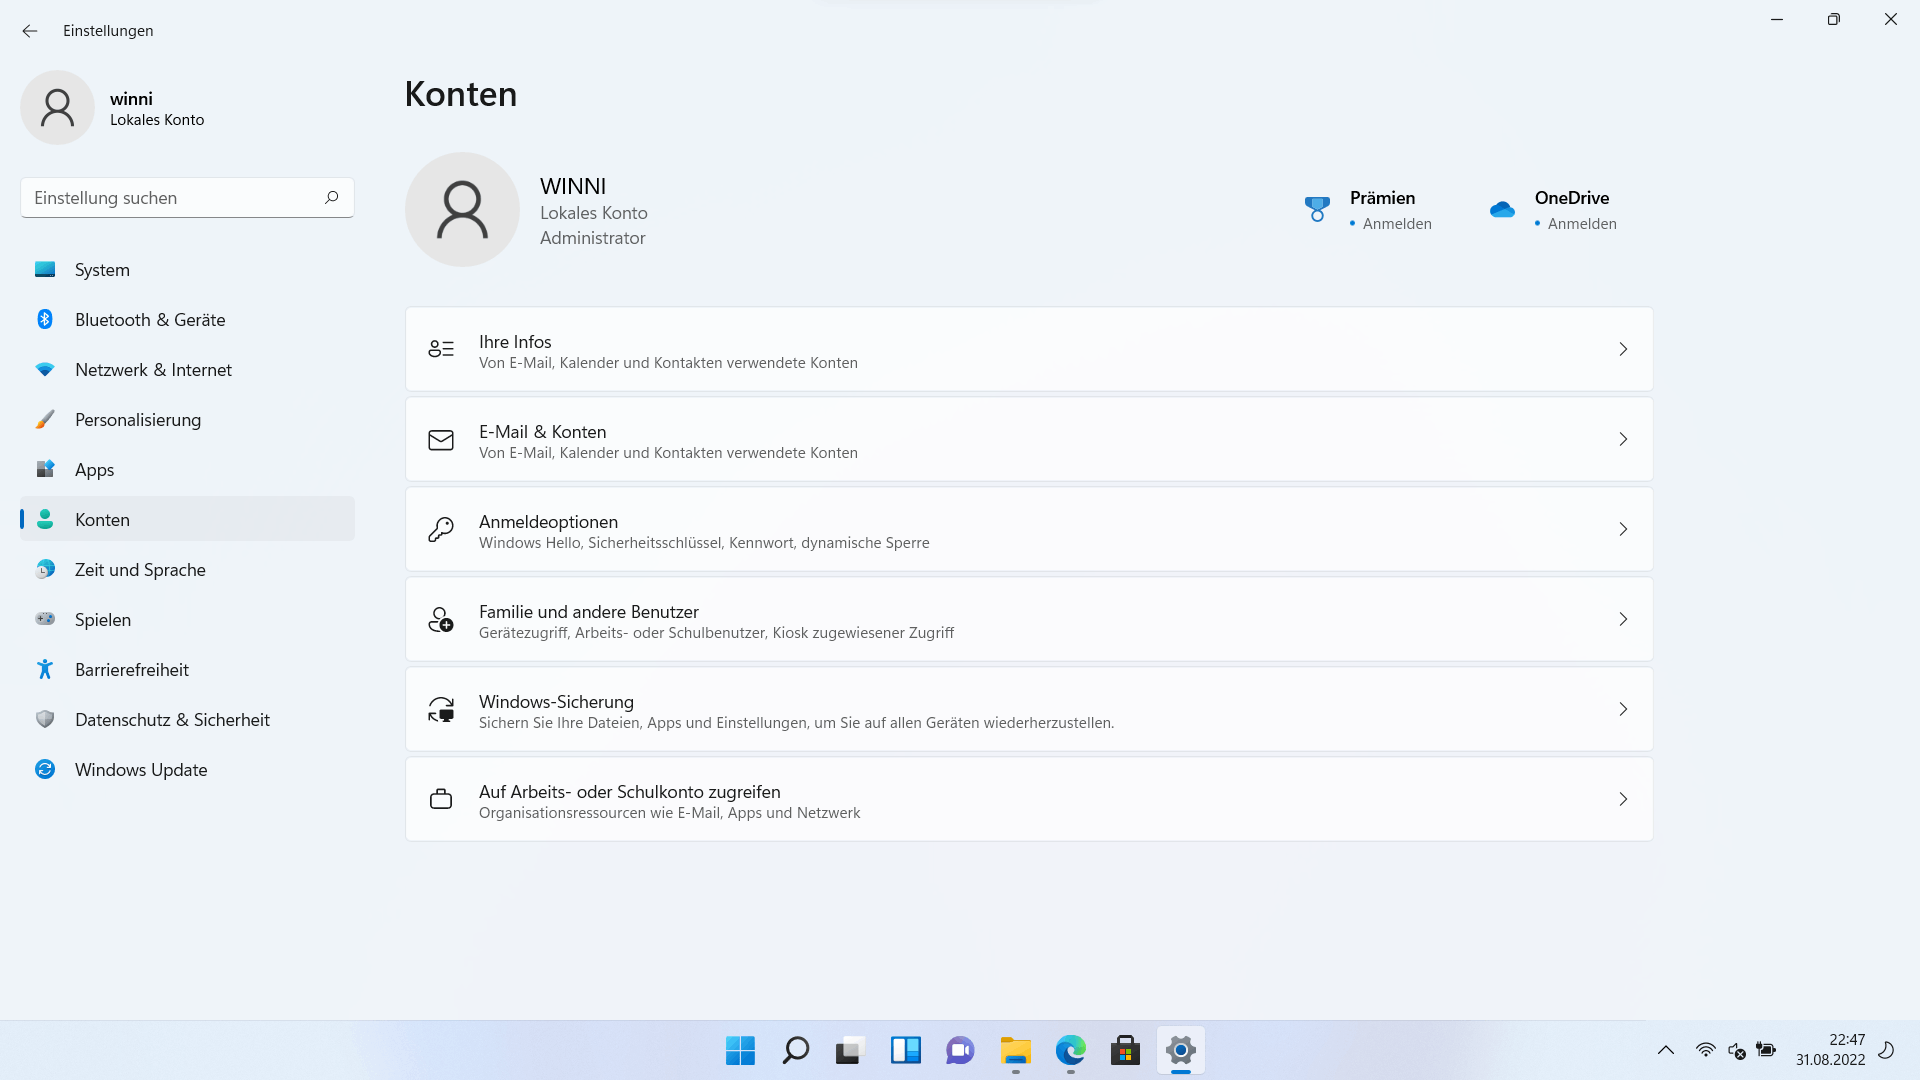Click the OneDrive cloud icon

click(x=1502, y=209)
